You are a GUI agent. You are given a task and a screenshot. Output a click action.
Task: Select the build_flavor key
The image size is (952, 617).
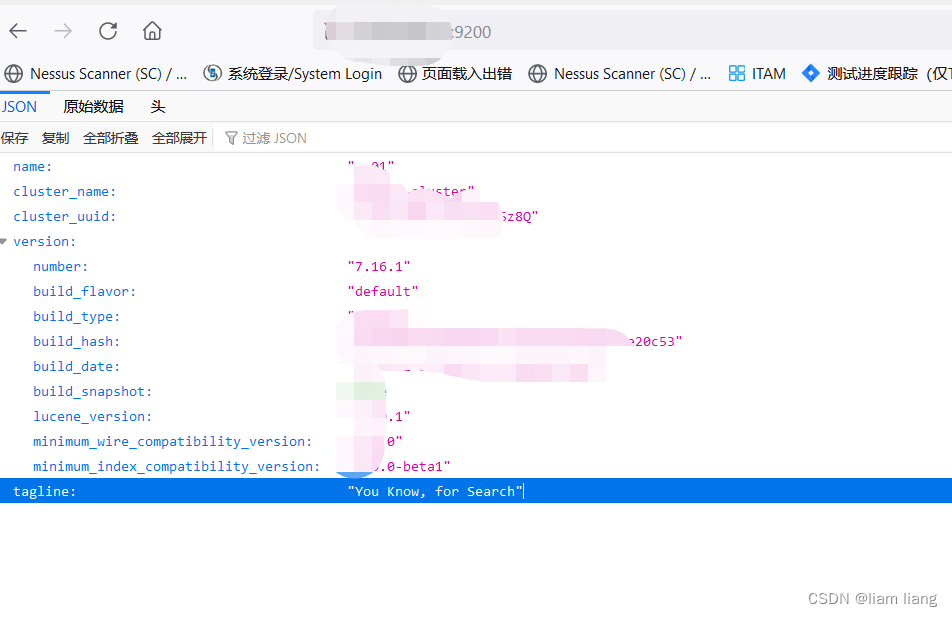84,291
